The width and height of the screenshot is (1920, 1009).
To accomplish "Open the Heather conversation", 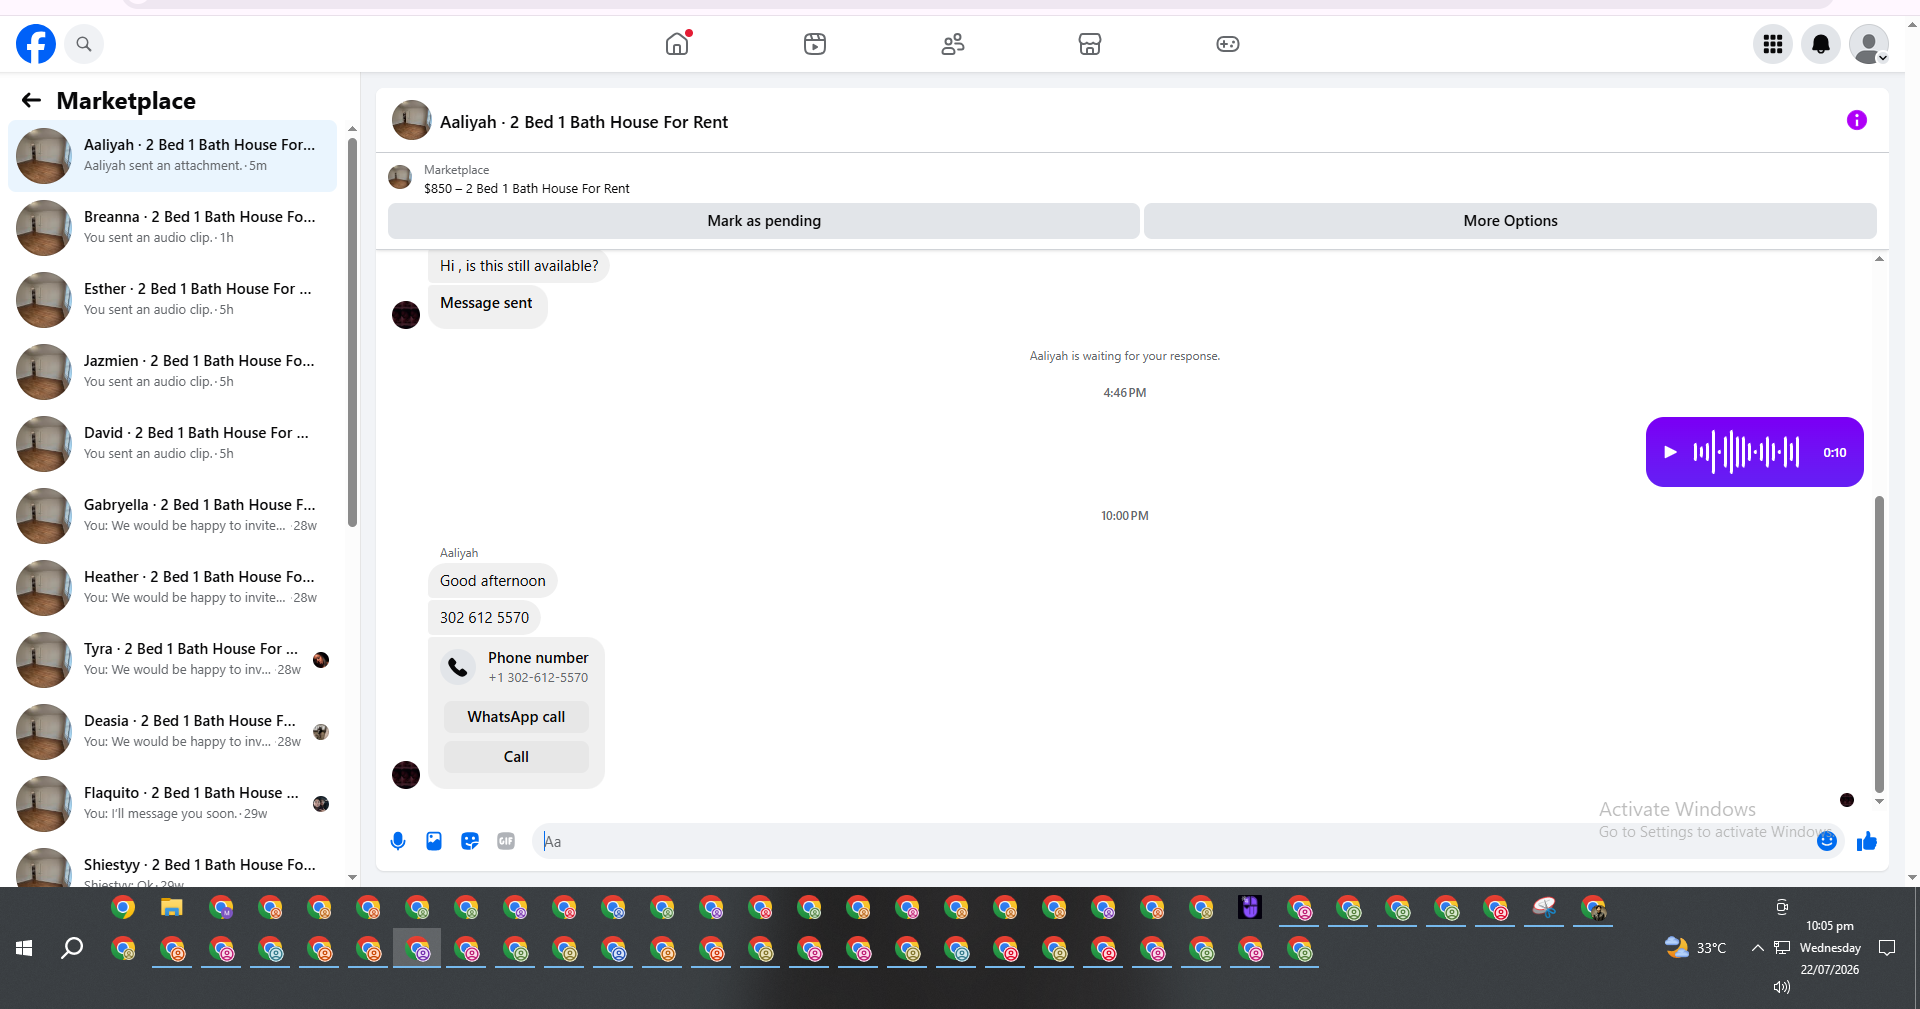I will (x=172, y=587).
